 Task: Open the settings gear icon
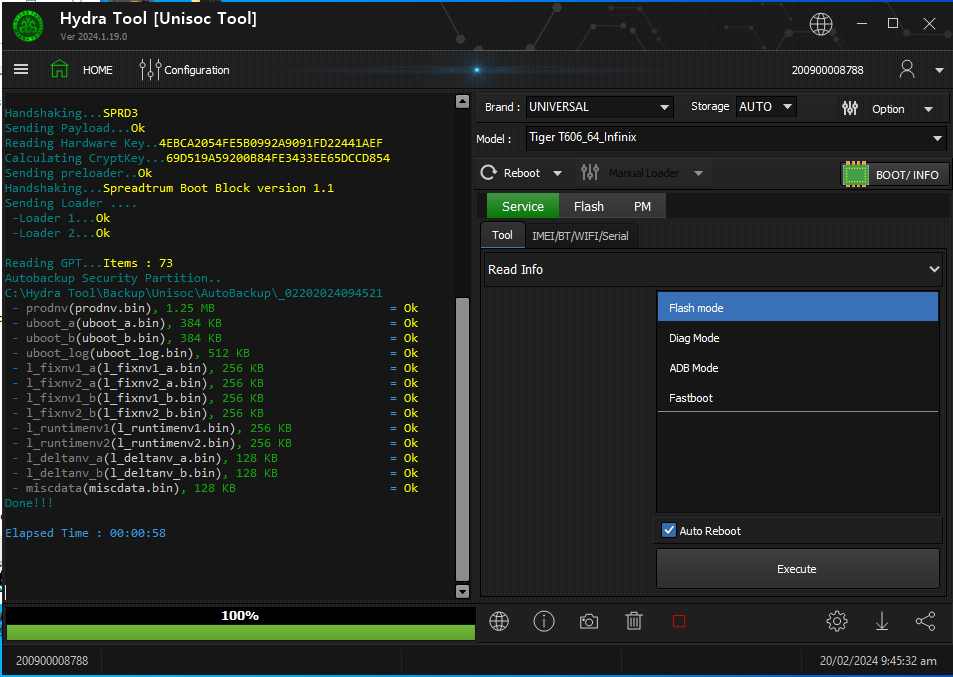(836, 621)
